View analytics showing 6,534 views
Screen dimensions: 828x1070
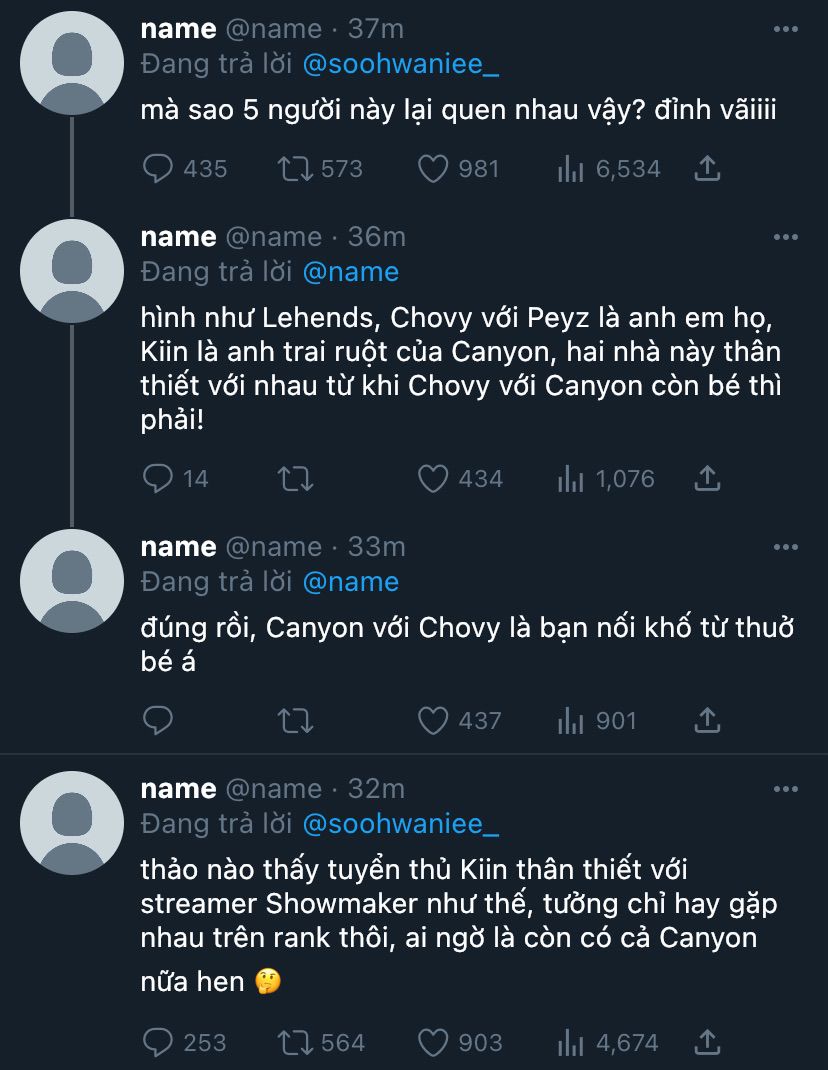tap(570, 169)
